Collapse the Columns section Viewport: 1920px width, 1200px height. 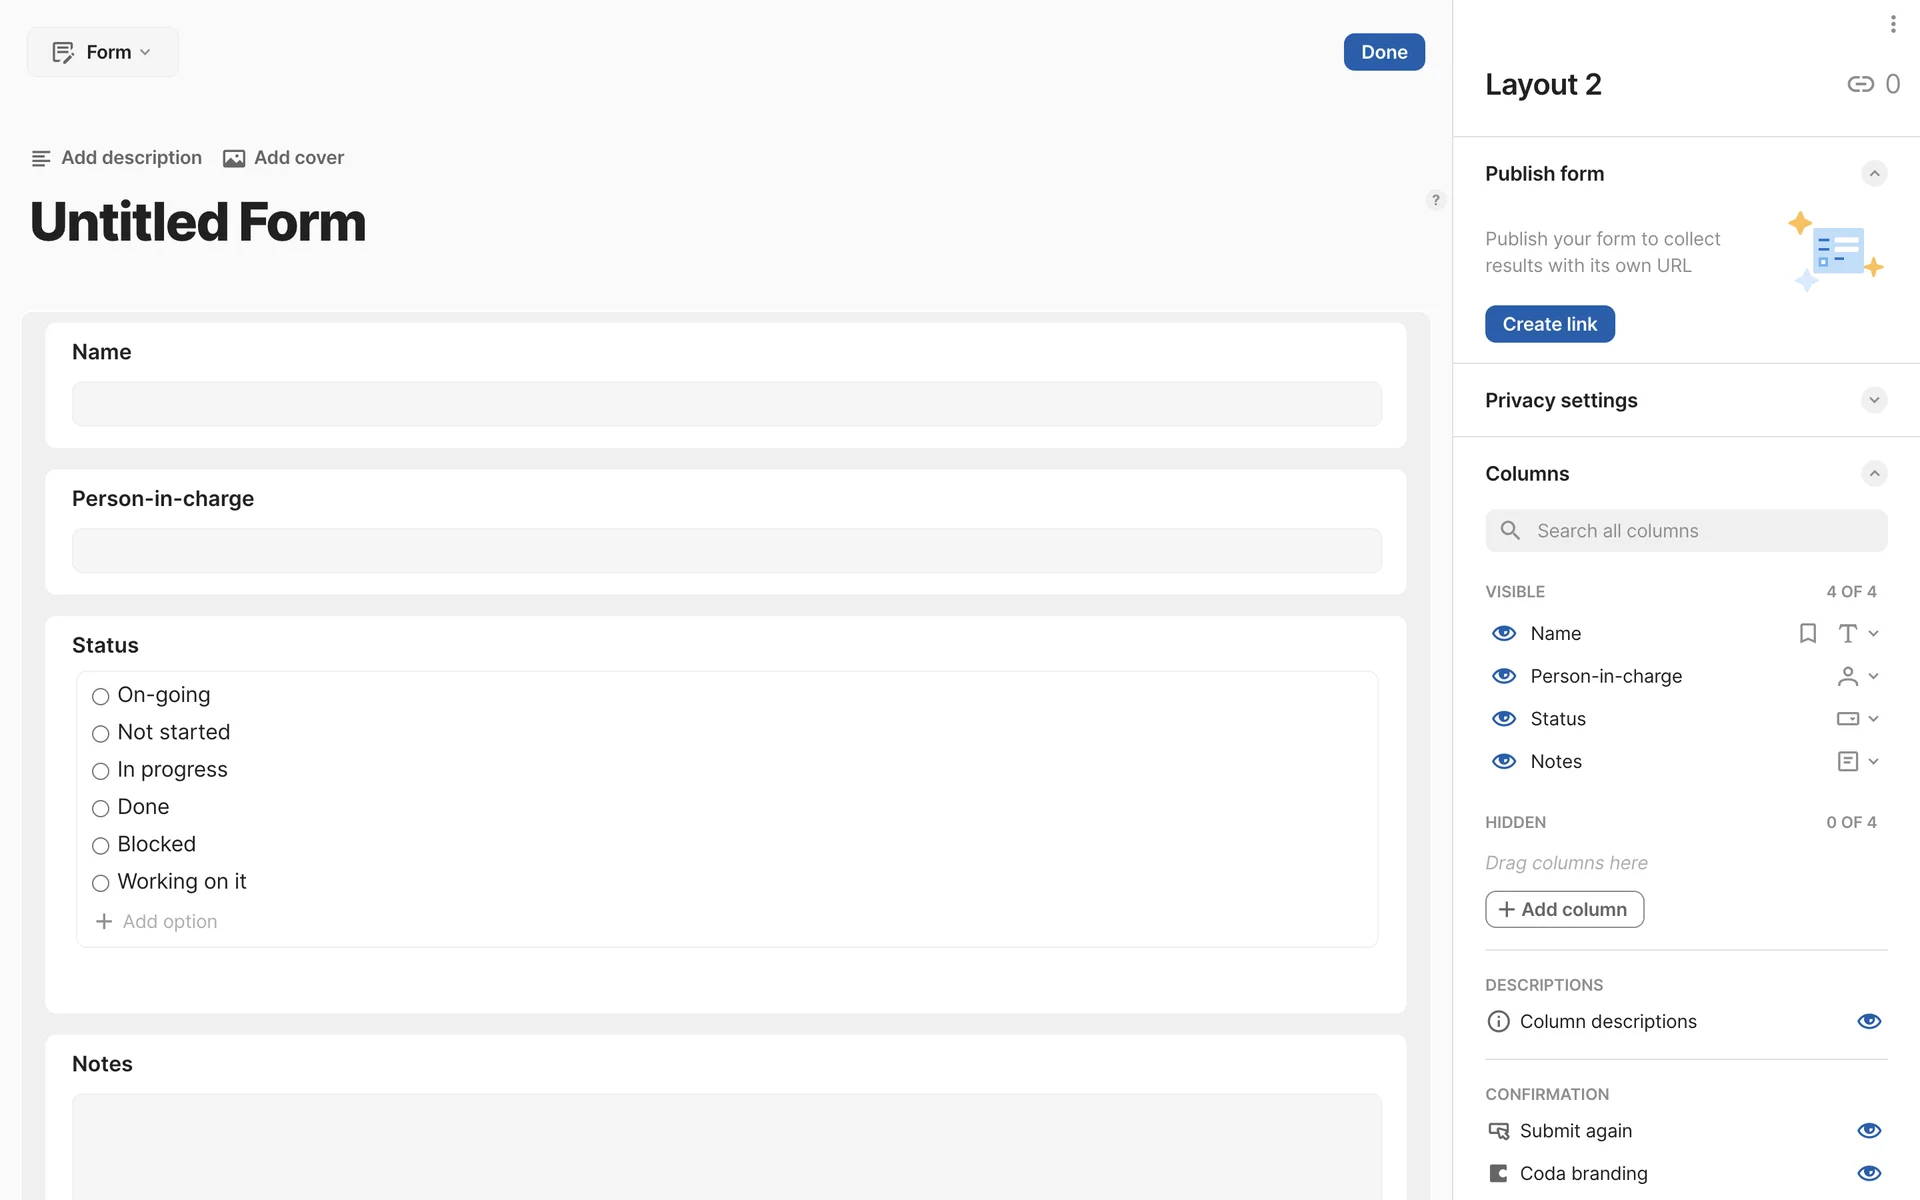pyautogui.click(x=1873, y=474)
